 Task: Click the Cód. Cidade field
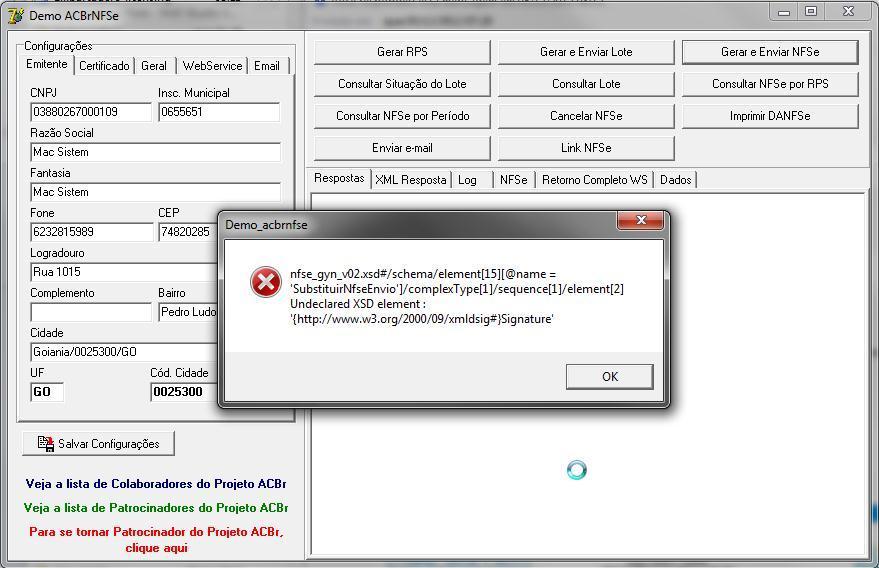184,392
